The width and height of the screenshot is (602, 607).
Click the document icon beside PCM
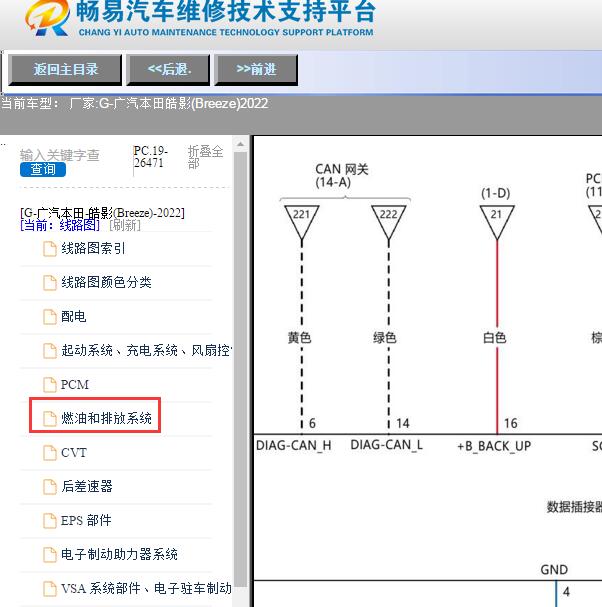click(50, 385)
